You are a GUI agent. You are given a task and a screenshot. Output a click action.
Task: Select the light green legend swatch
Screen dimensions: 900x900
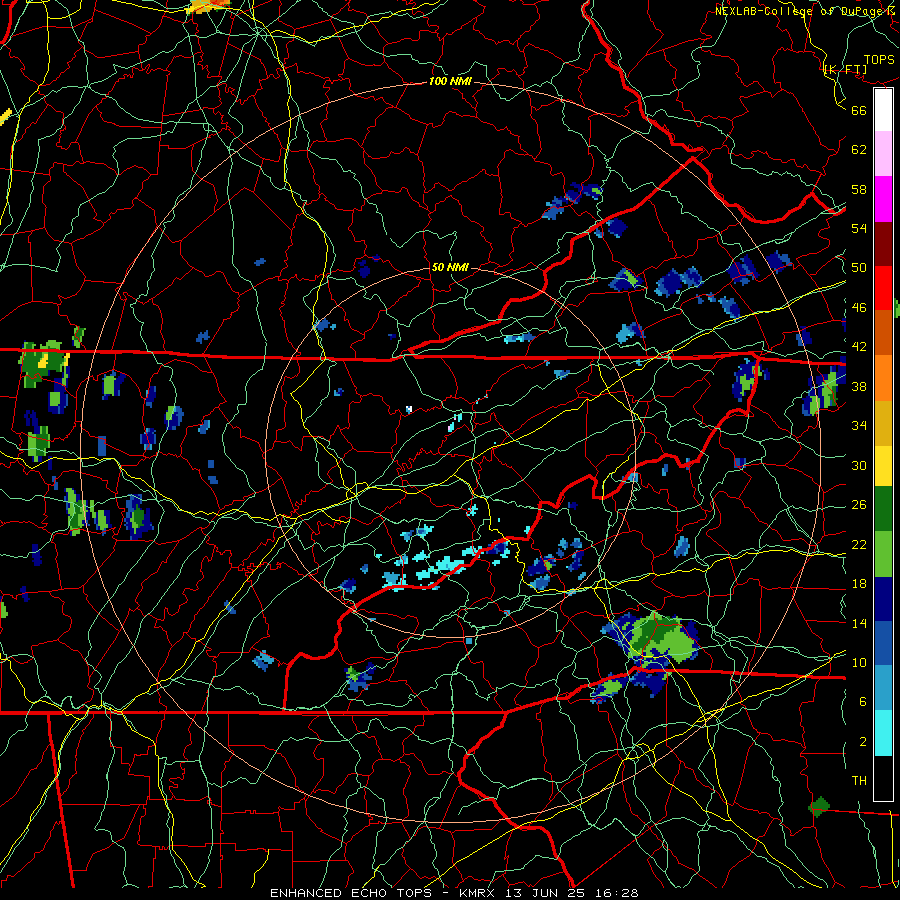coord(883,554)
